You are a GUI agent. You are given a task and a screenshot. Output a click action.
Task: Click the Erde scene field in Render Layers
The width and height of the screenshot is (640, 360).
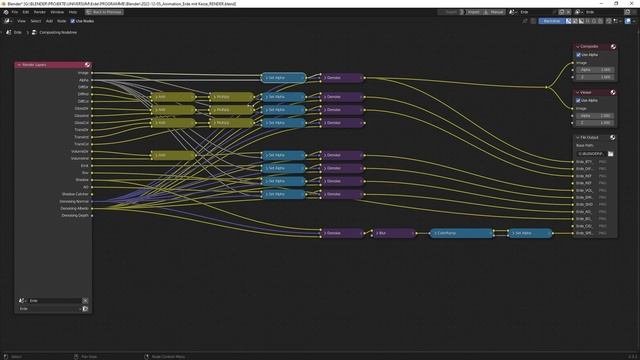[54, 300]
